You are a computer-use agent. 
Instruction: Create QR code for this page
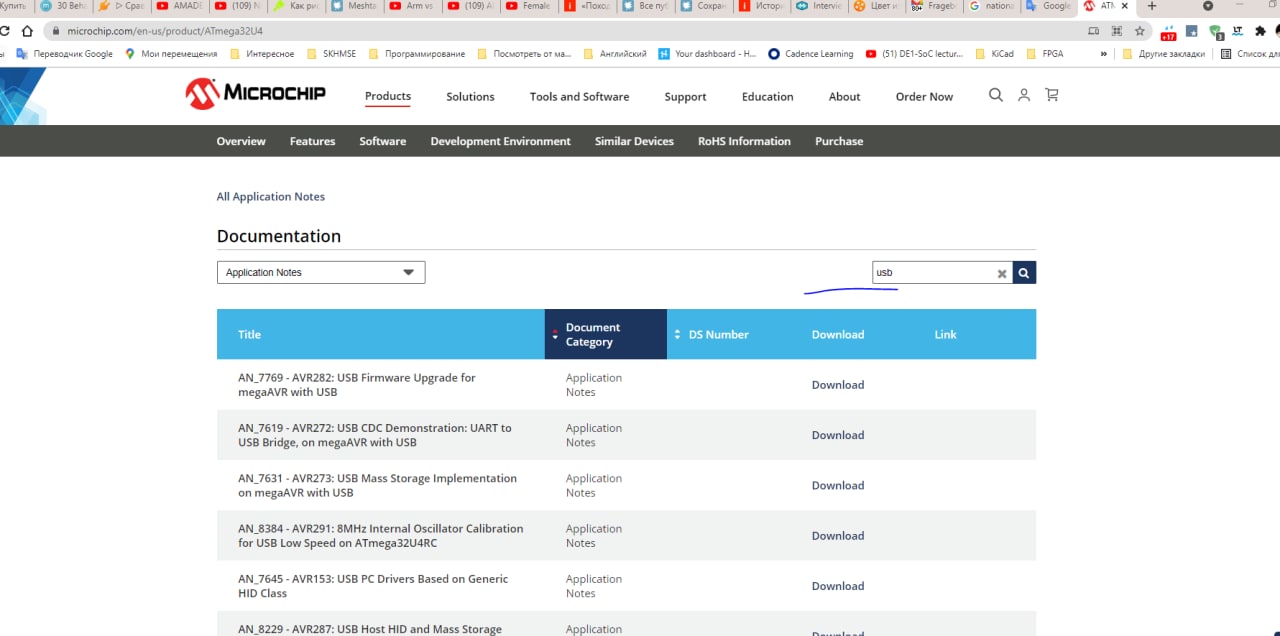1117,31
